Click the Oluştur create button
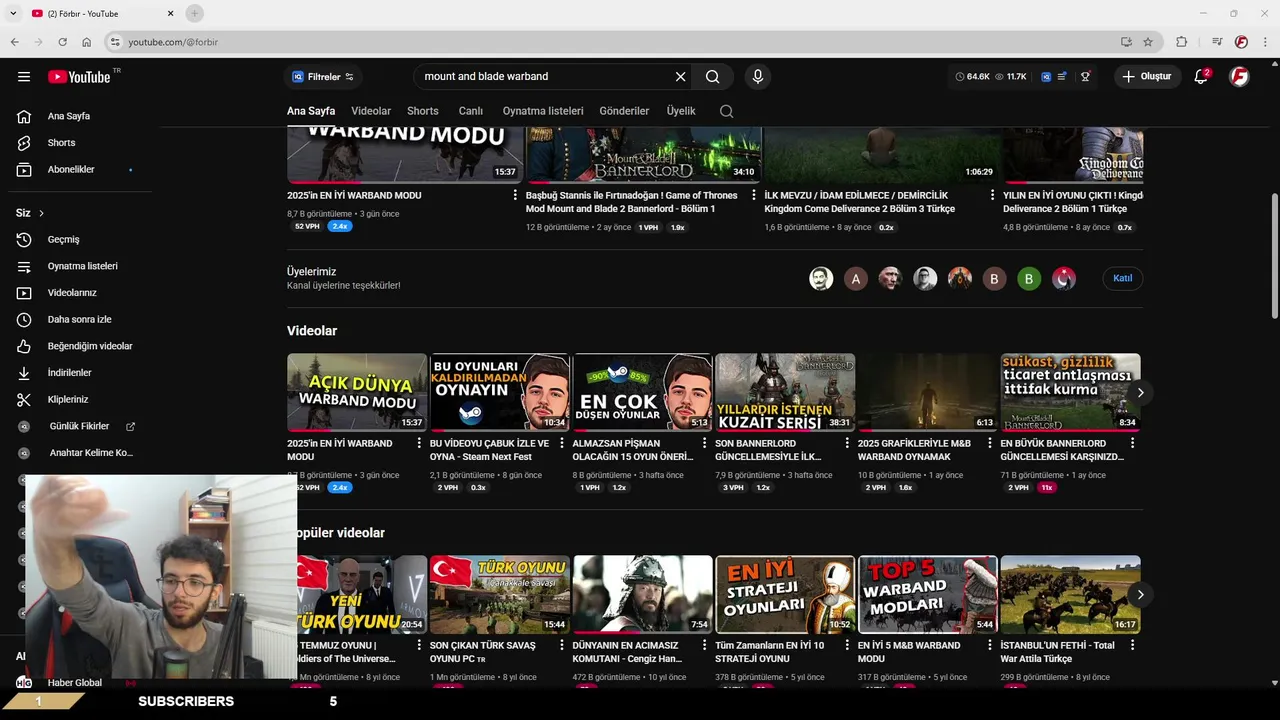1280x720 pixels. pos(1147,77)
